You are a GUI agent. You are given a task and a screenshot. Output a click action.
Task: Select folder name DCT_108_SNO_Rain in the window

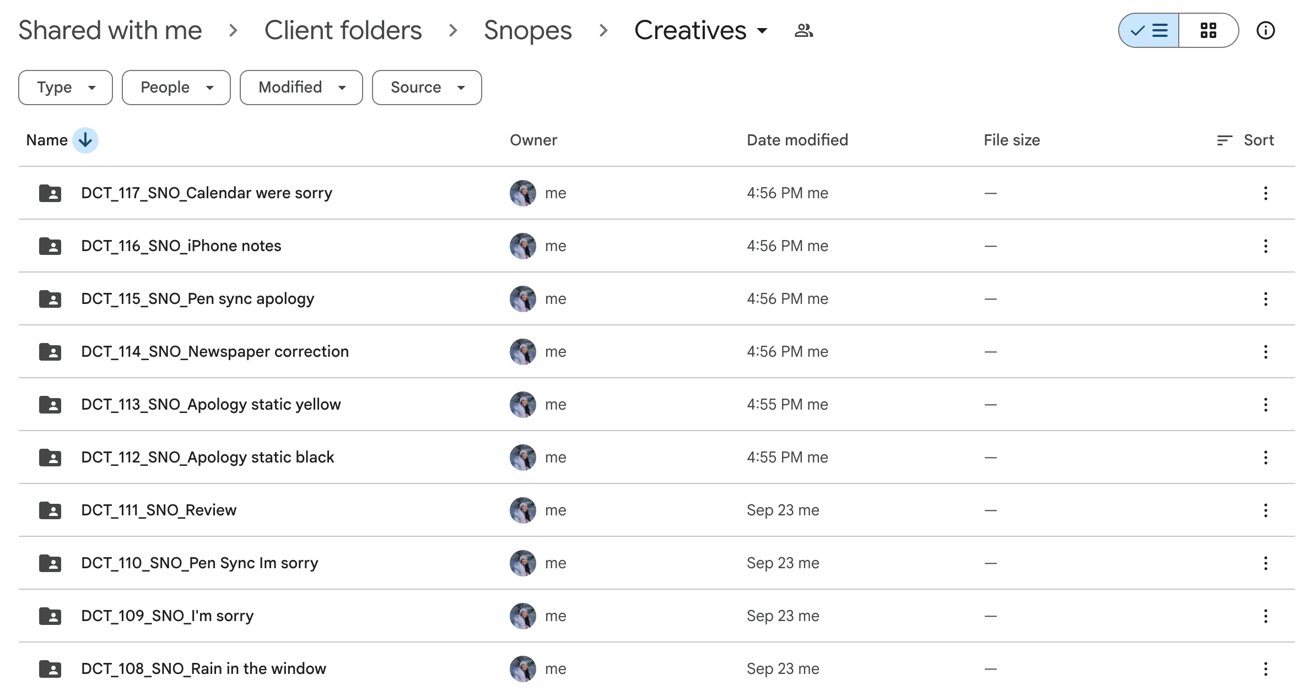pos(204,669)
